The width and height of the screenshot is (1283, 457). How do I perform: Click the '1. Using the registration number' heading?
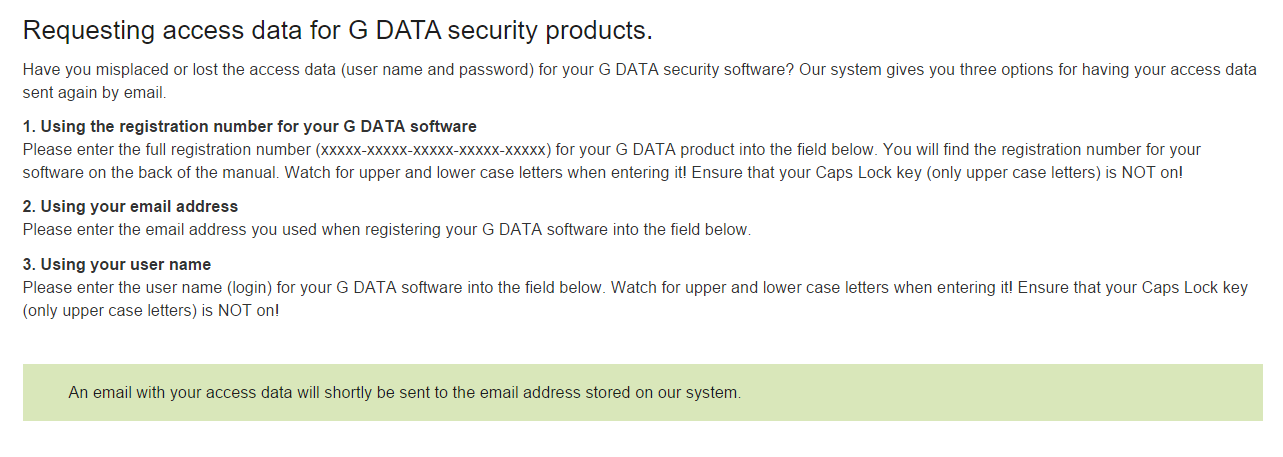pyautogui.click(x=249, y=126)
